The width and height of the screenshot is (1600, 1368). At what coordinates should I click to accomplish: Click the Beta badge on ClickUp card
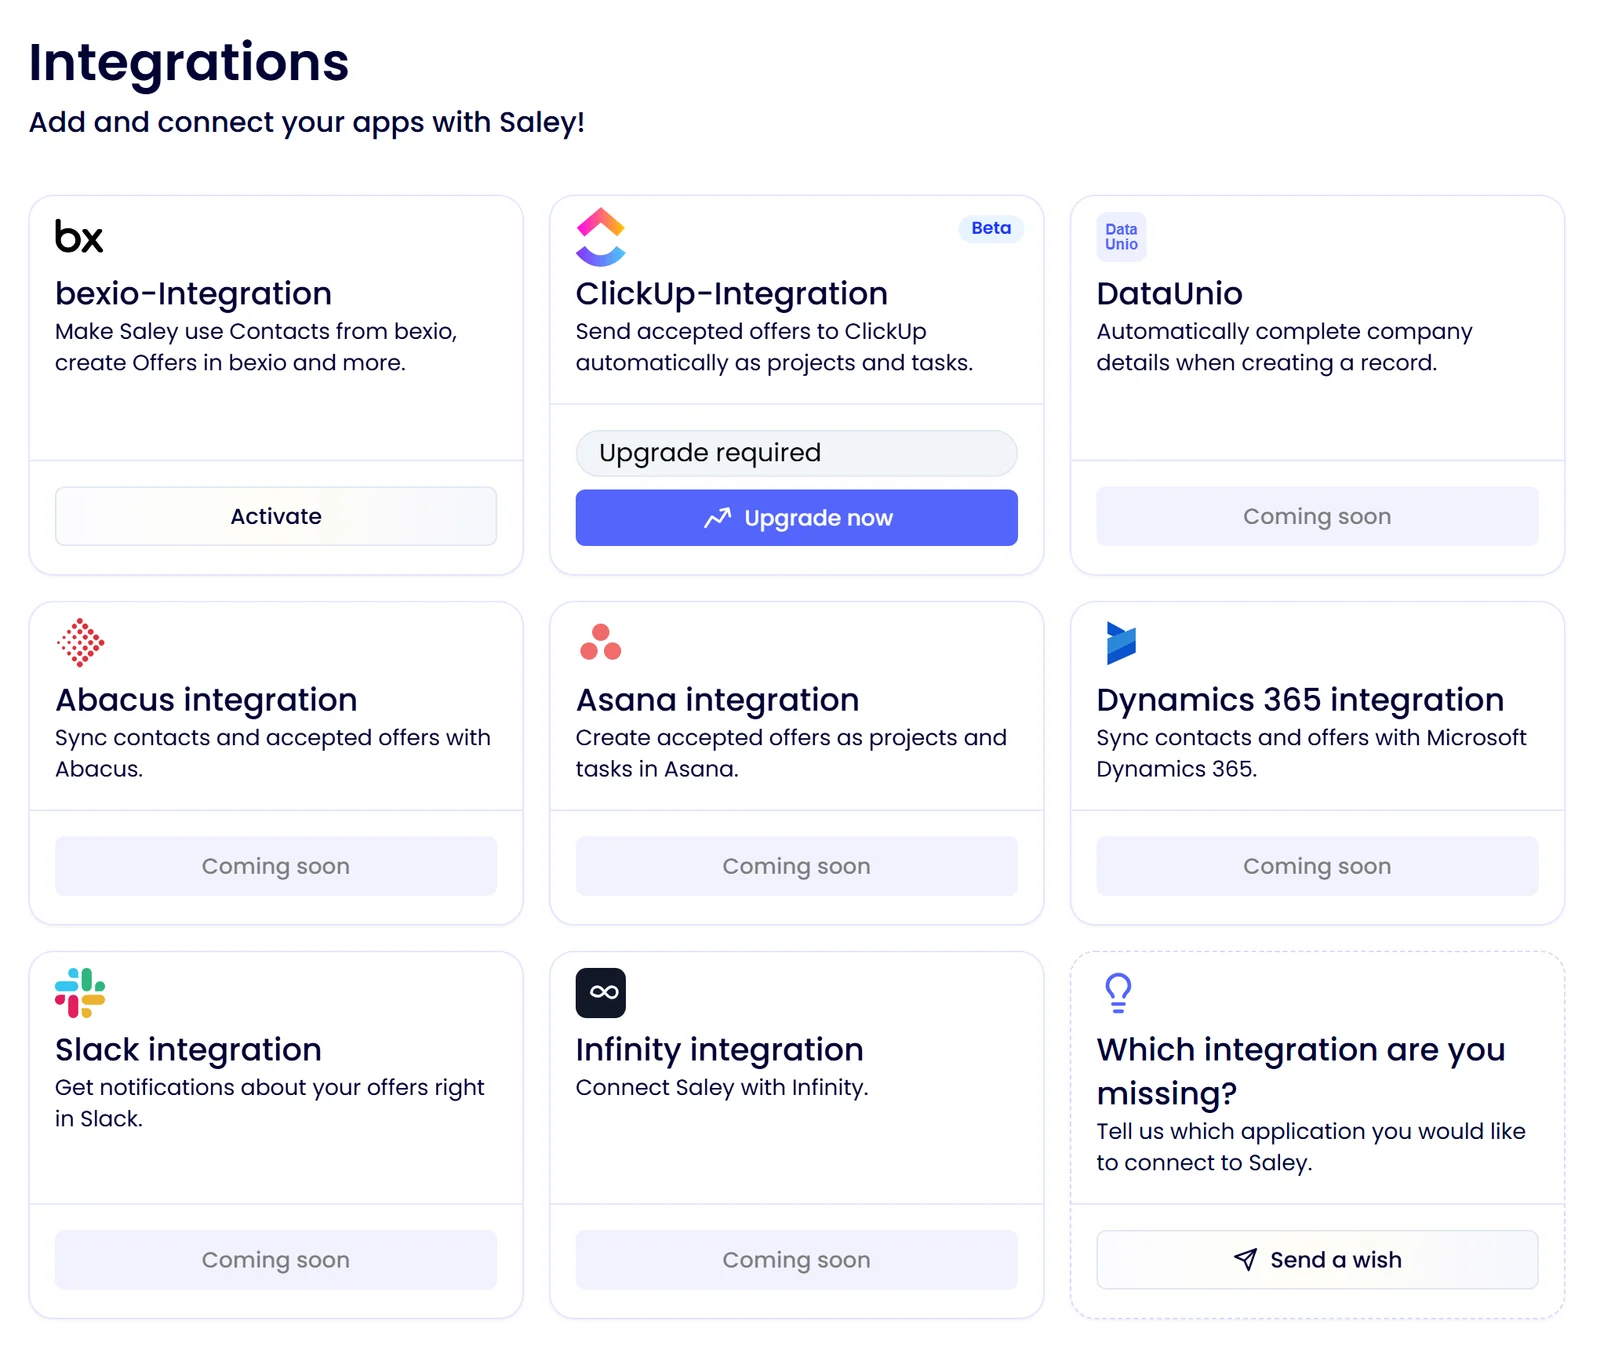click(991, 228)
